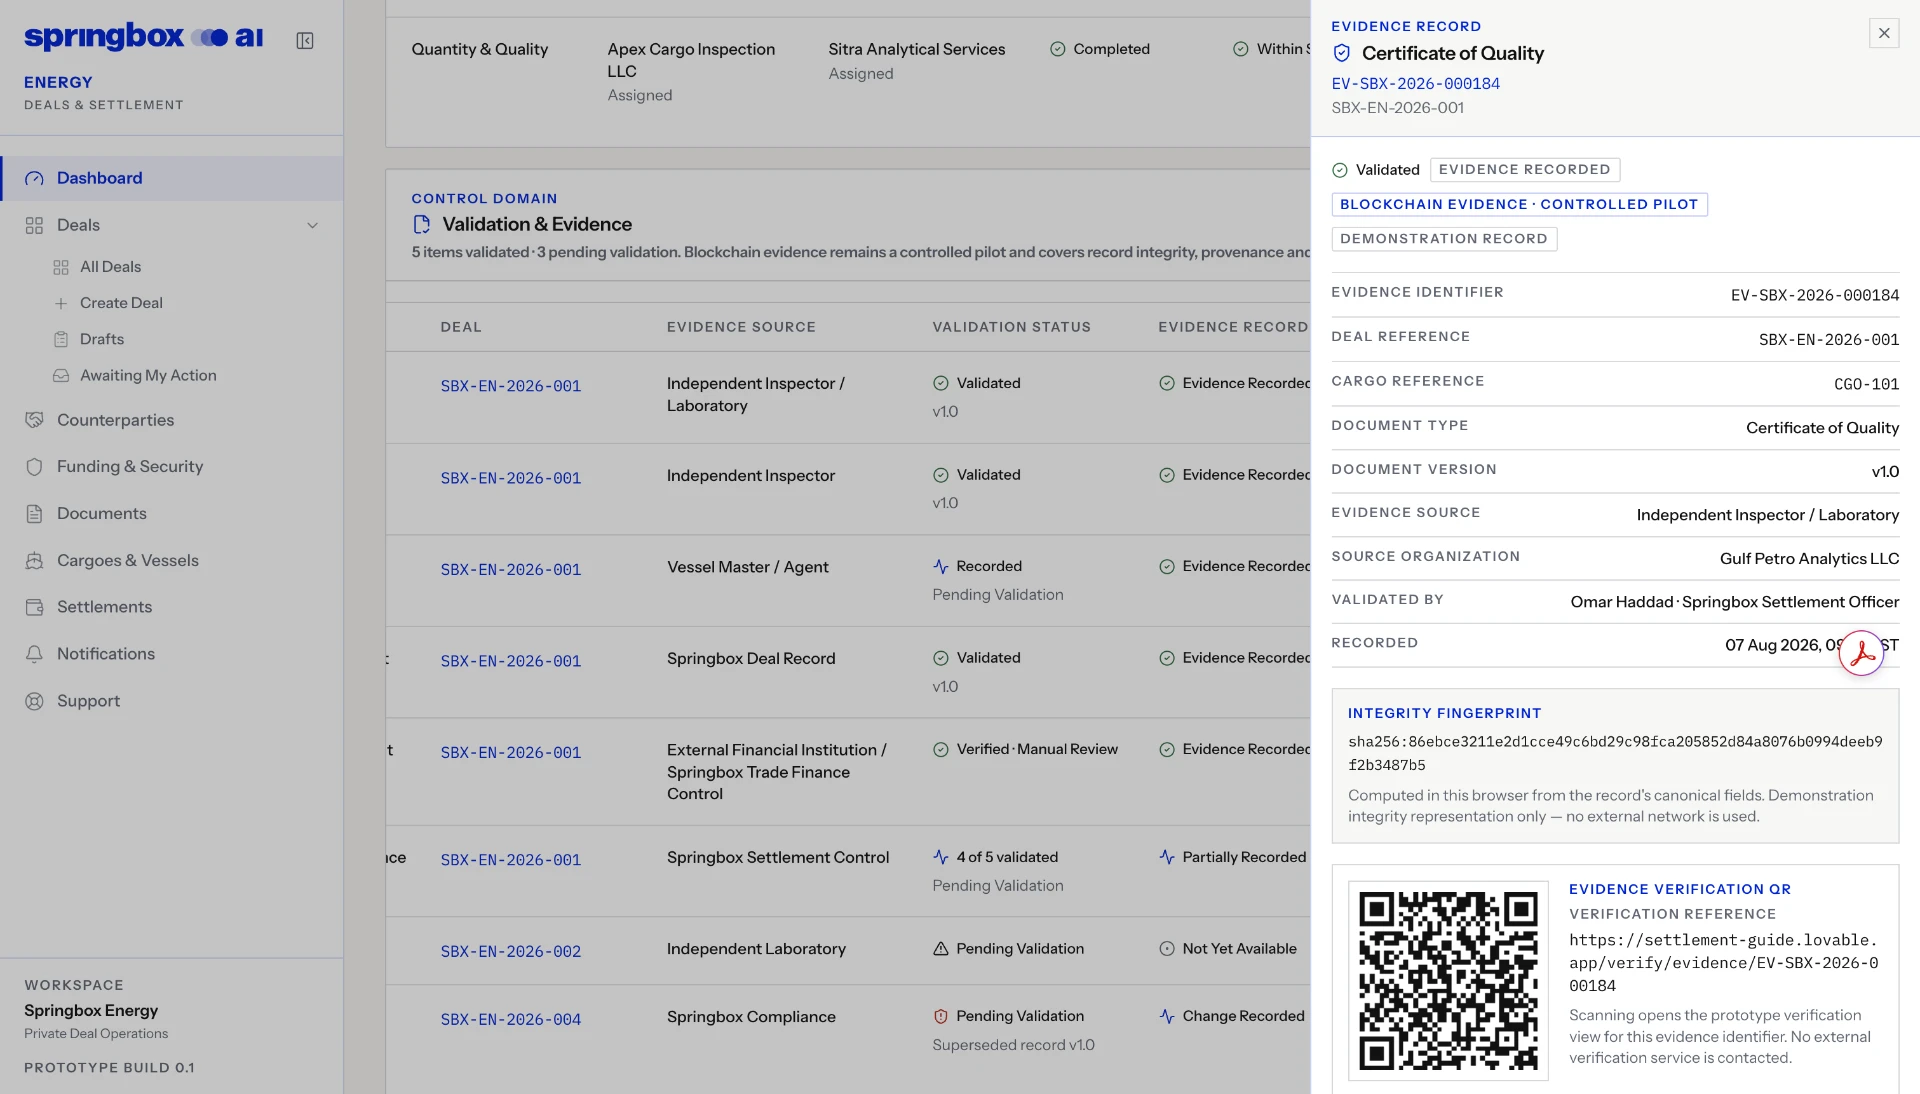Viewport: 1920px width, 1094px height.
Task: Open SBX-EN-2026-001 deal in Vessel Master row
Action: point(510,570)
